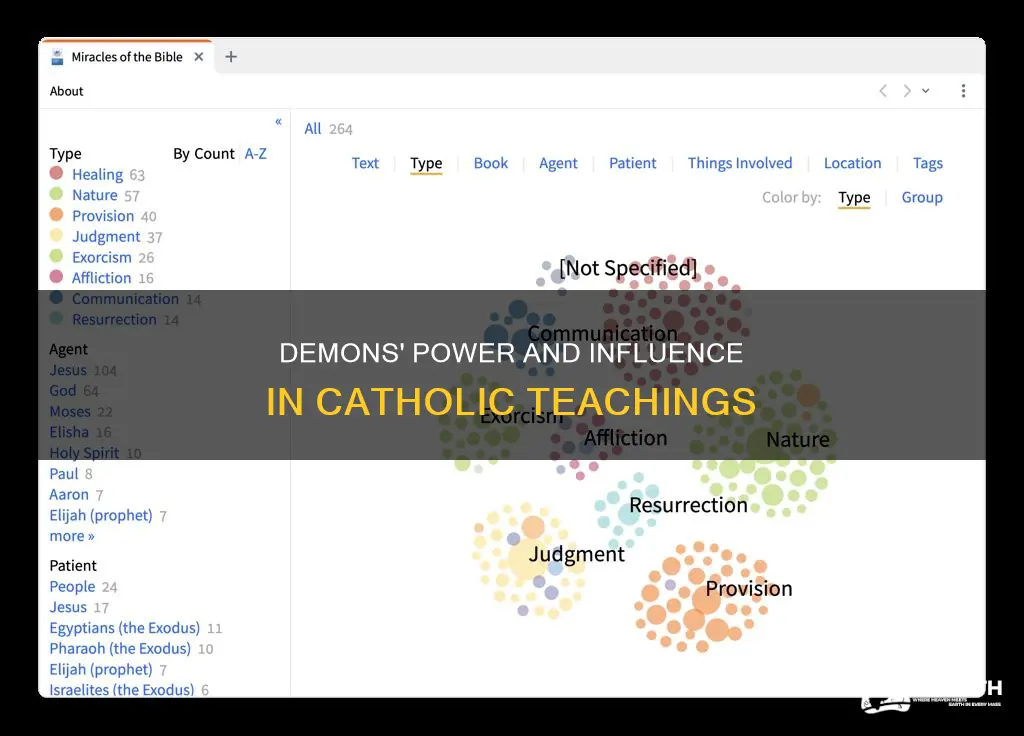Close the Miracles of the Bible tab
Screen dimensions: 1024x736
click(x=199, y=57)
